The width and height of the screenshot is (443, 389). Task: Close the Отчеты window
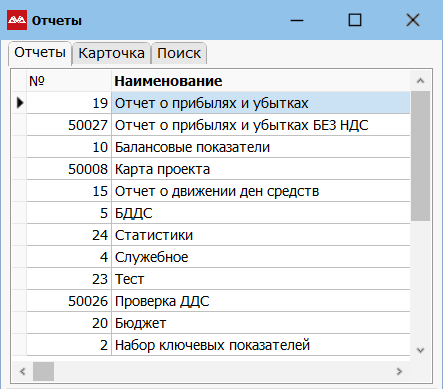413,20
